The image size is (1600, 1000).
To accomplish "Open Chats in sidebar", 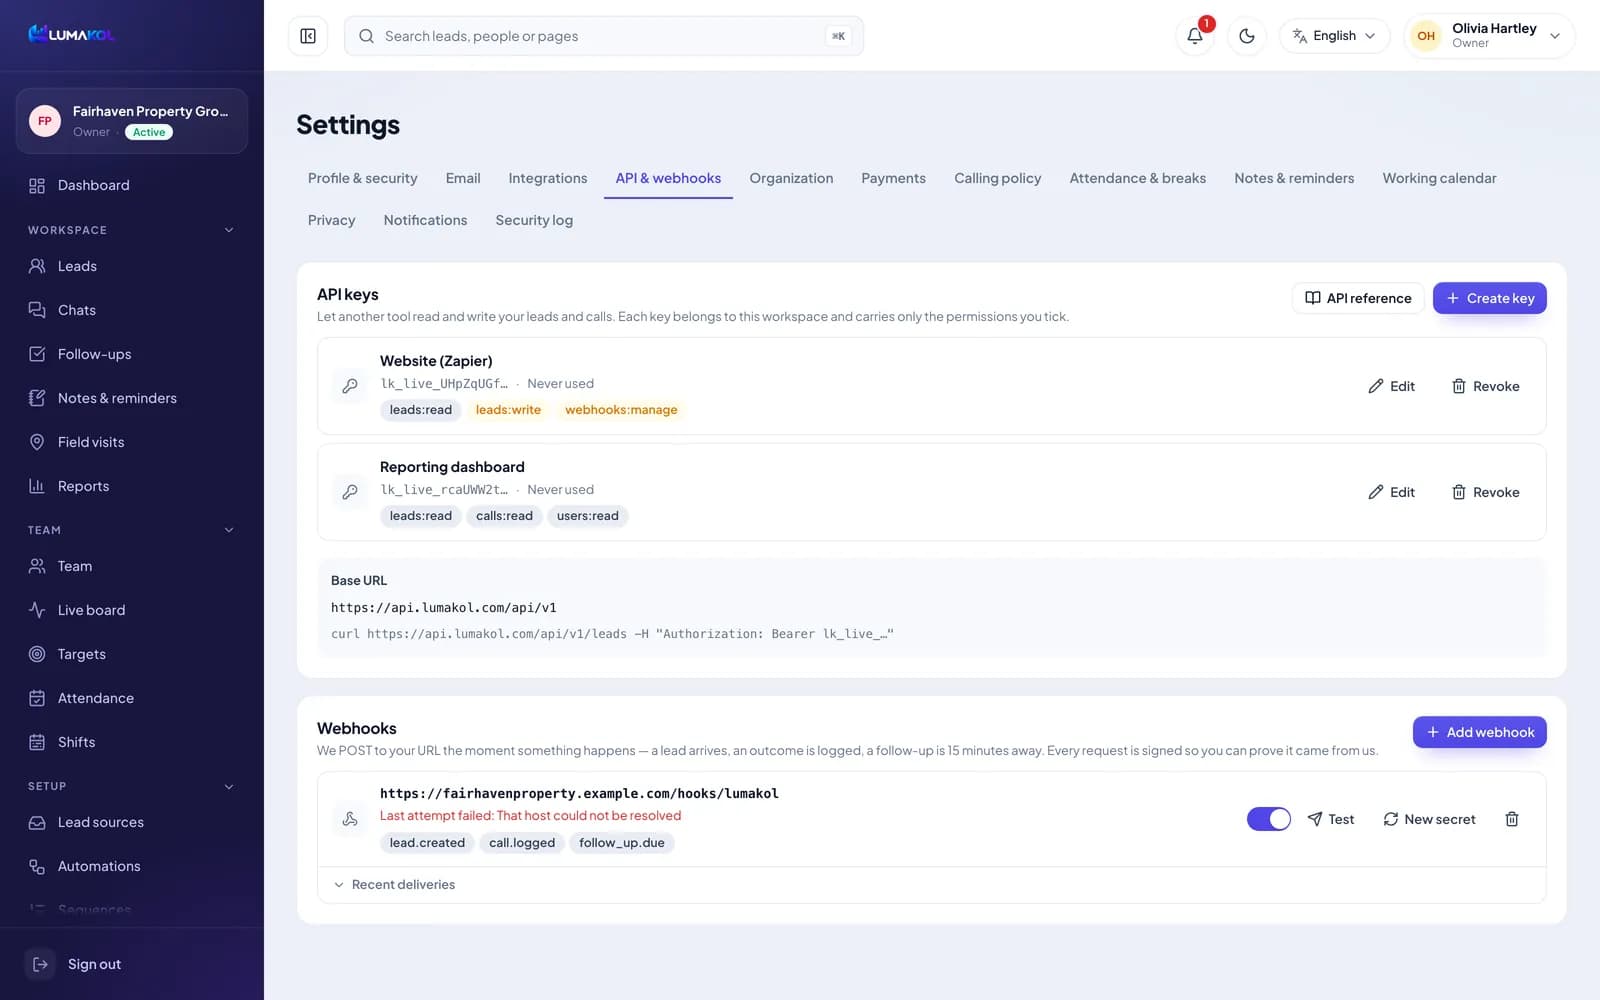I will tap(132, 310).
